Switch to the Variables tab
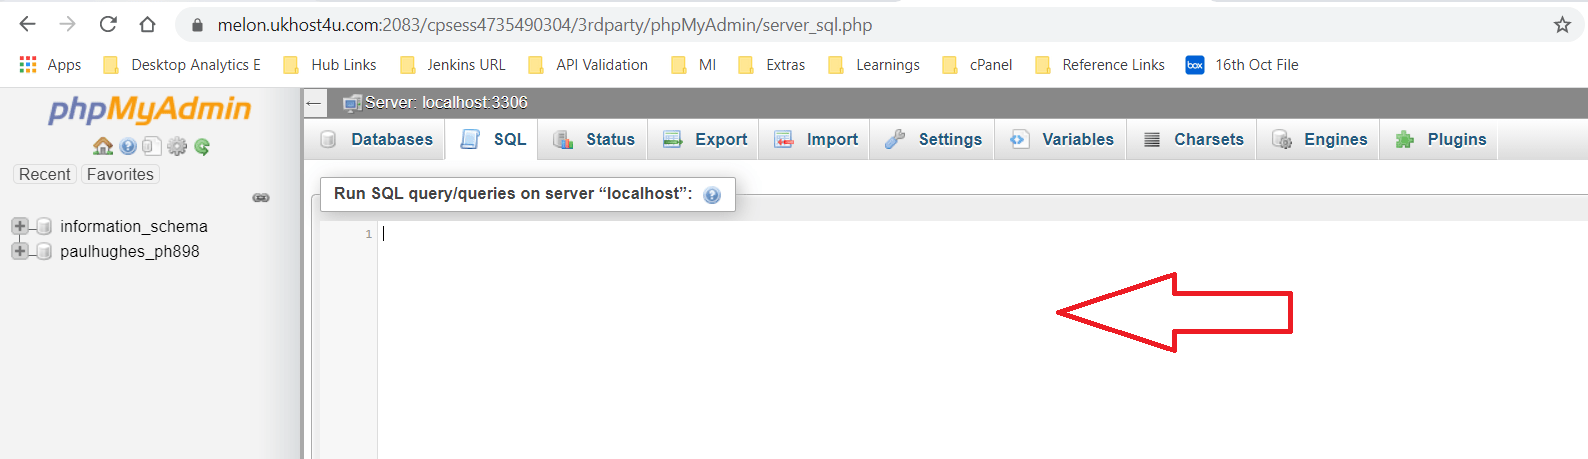The image size is (1588, 459). (x=1061, y=140)
